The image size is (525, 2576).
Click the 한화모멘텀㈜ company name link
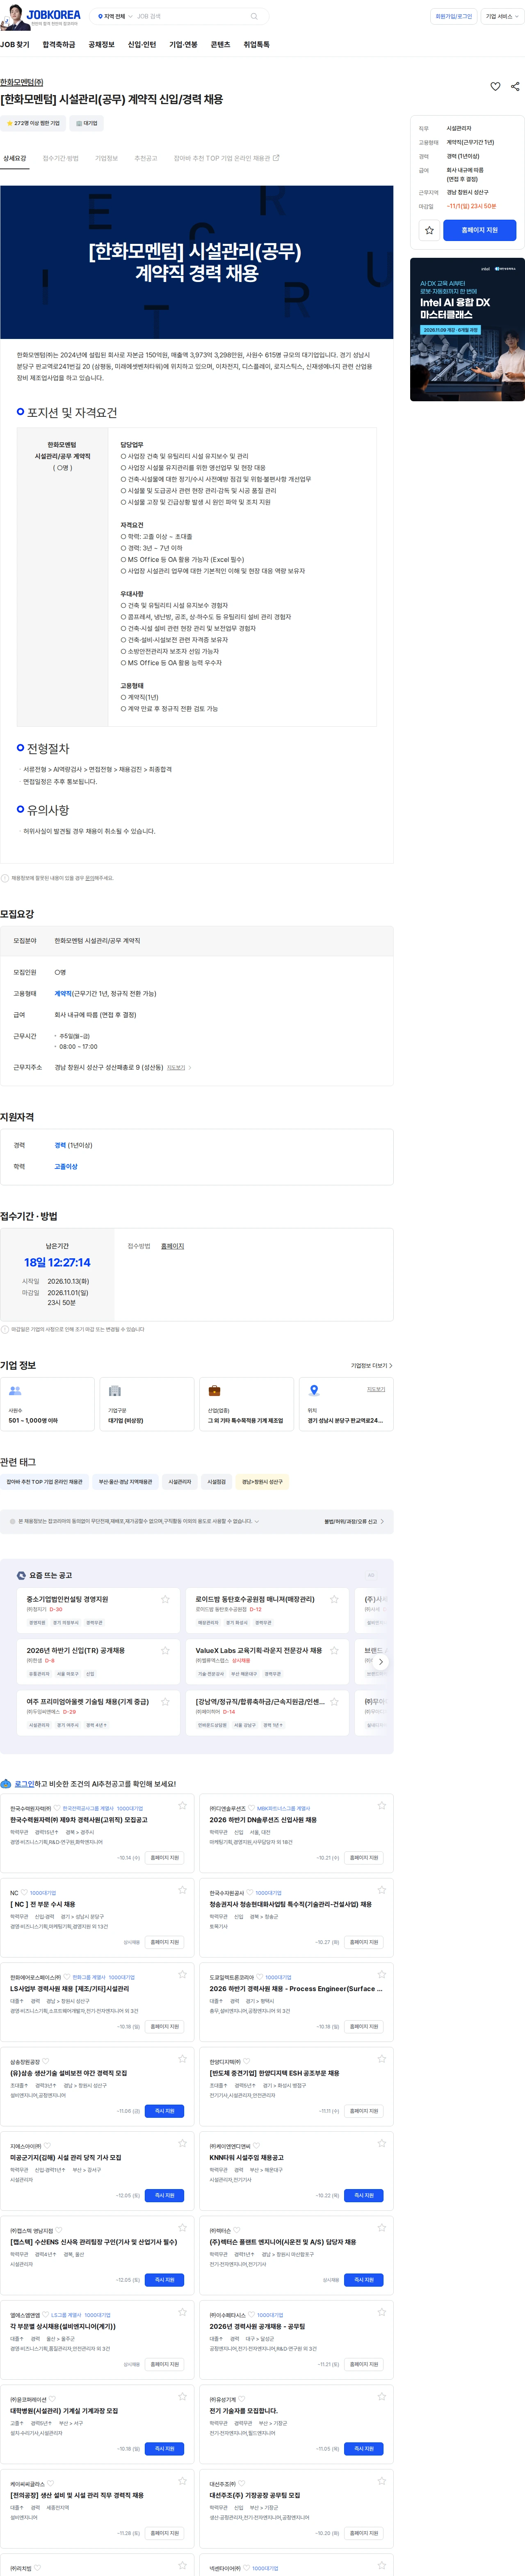pyautogui.click(x=22, y=82)
